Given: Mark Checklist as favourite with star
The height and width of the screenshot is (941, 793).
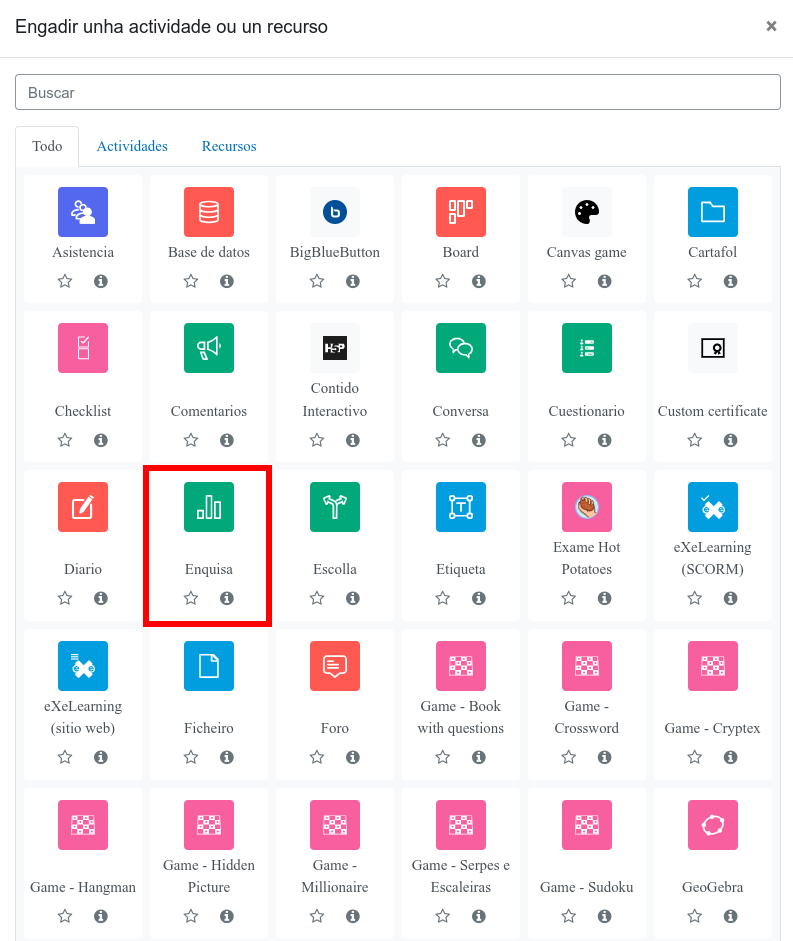Looking at the screenshot, I should (x=65, y=440).
